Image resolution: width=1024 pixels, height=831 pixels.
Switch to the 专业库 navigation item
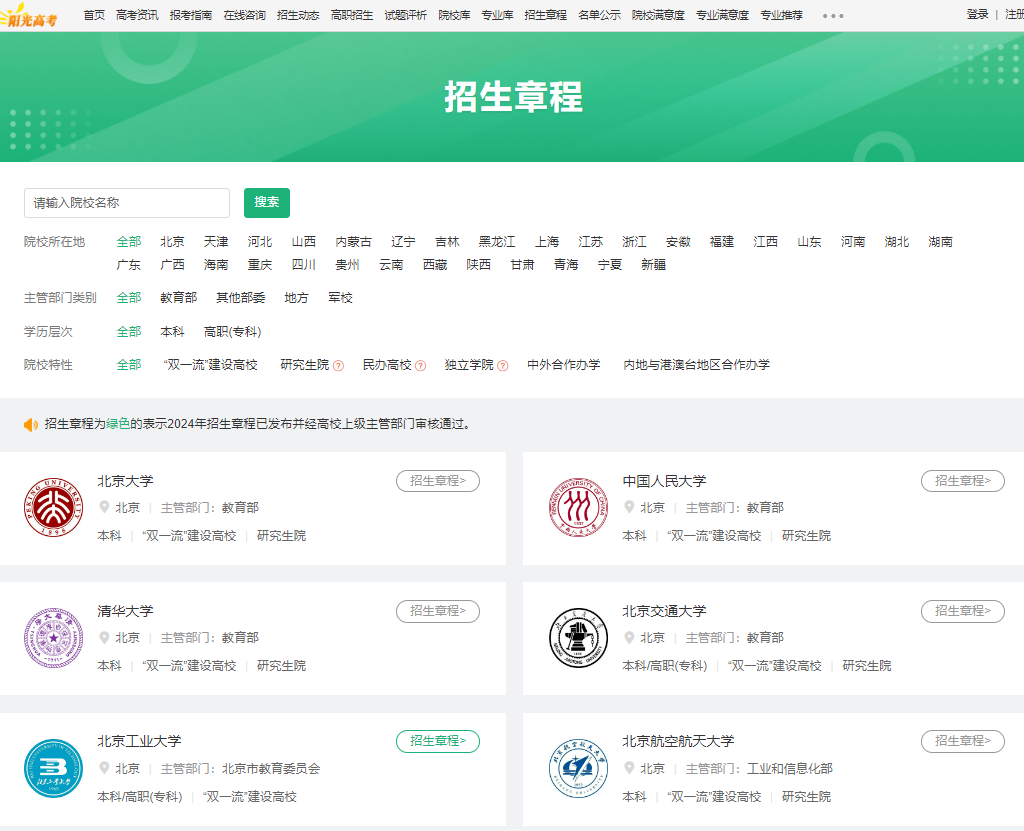(498, 15)
